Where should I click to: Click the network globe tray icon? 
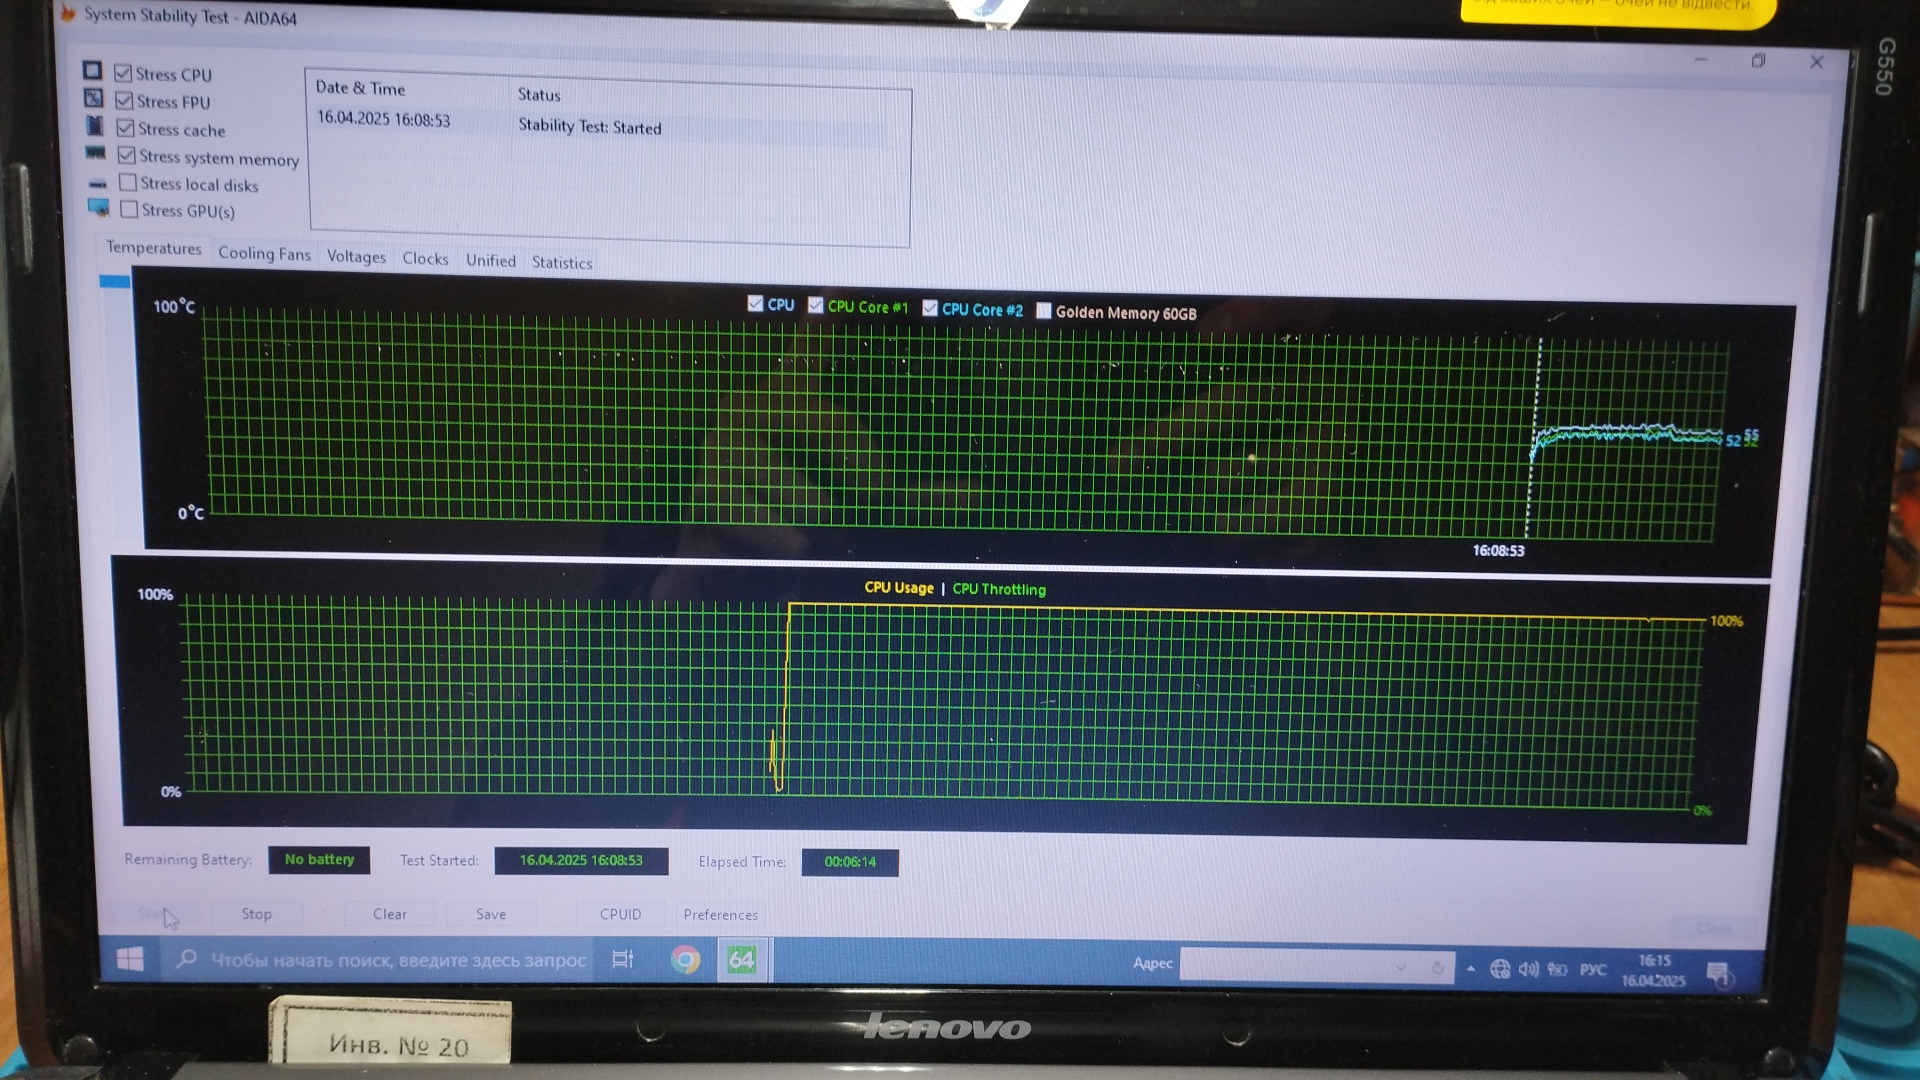(1499, 968)
